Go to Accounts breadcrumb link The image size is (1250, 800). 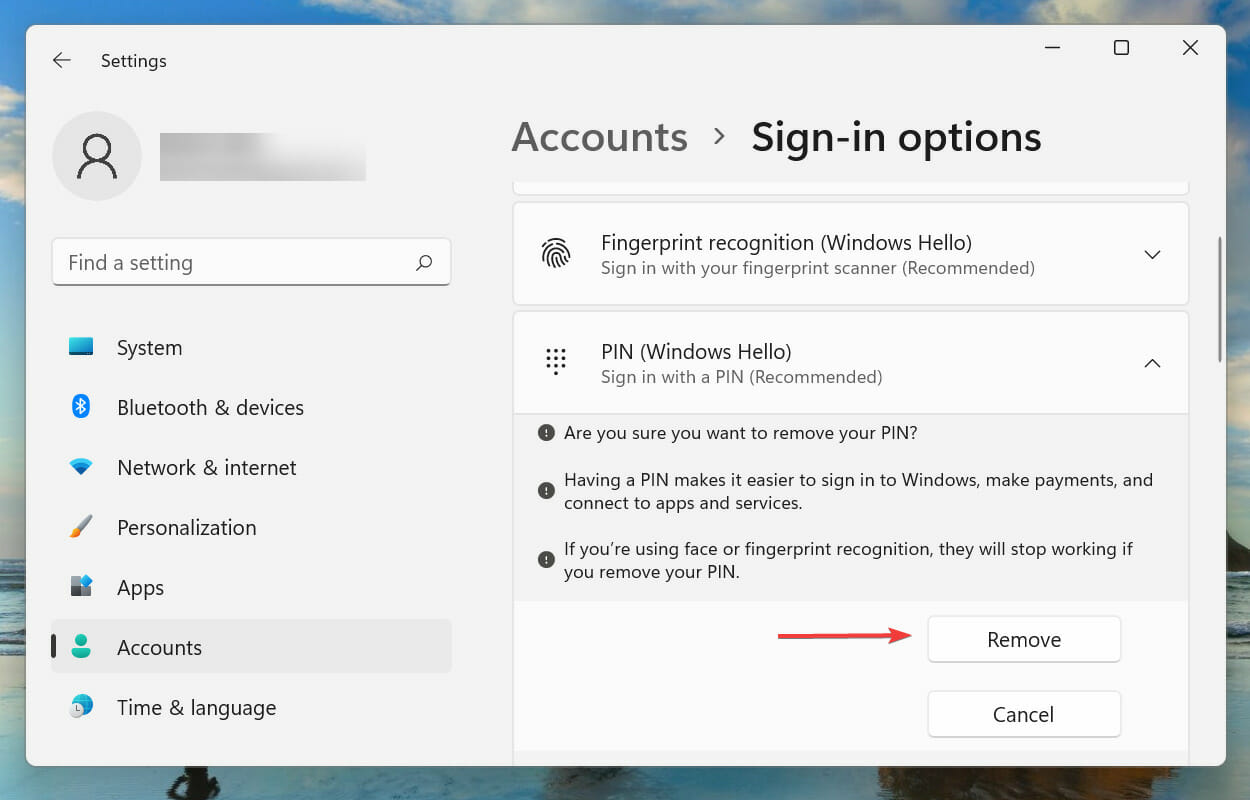[x=599, y=137]
